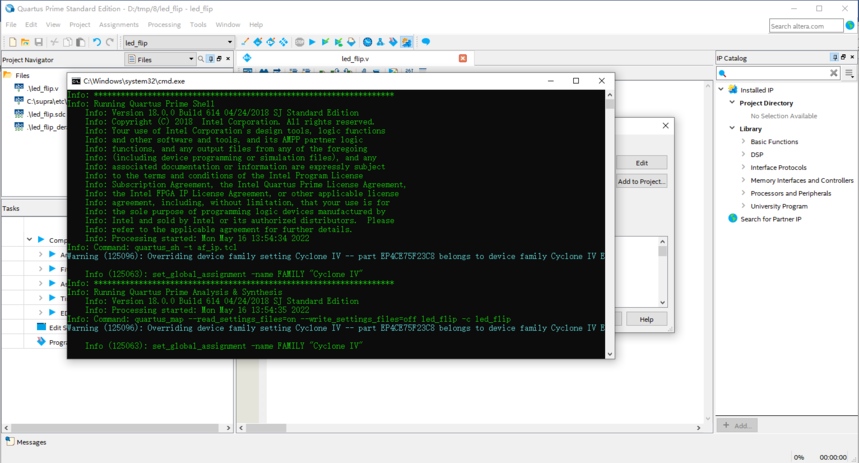
Task: Float the Project Navigator panel
Action: pyautogui.click(x=219, y=59)
